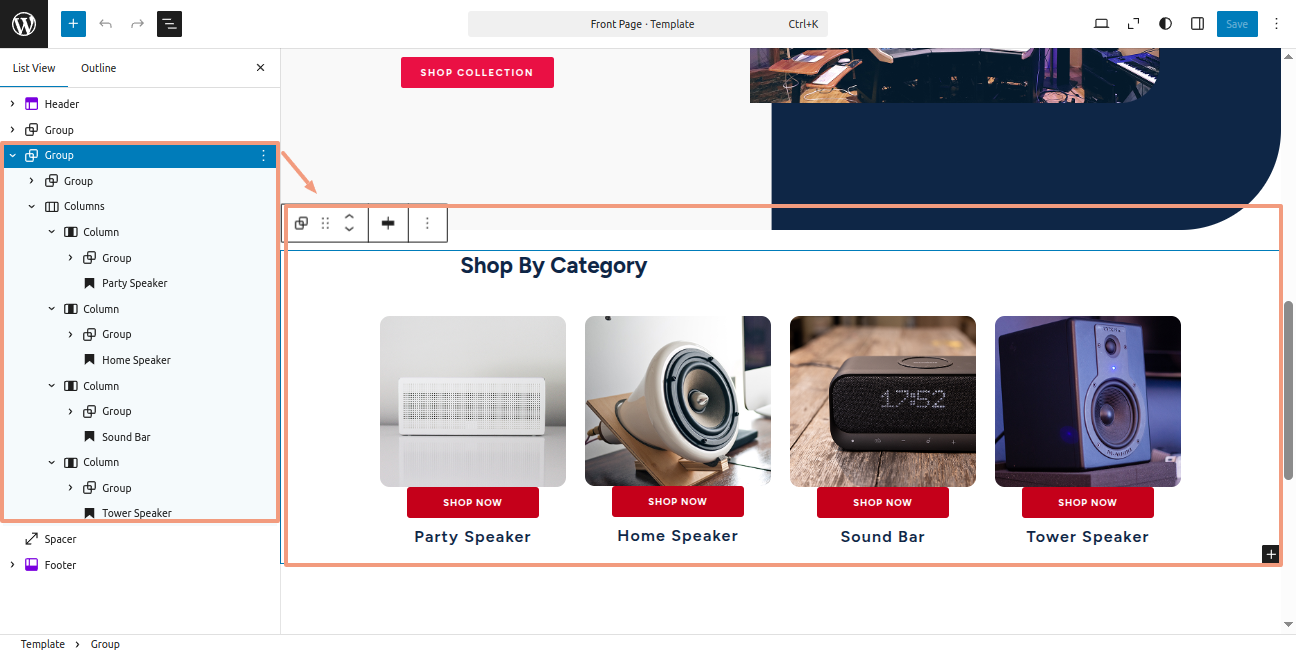The width and height of the screenshot is (1296, 654).
Task: Click the Tower Speaker product image
Action: [x=1088, y=401]
